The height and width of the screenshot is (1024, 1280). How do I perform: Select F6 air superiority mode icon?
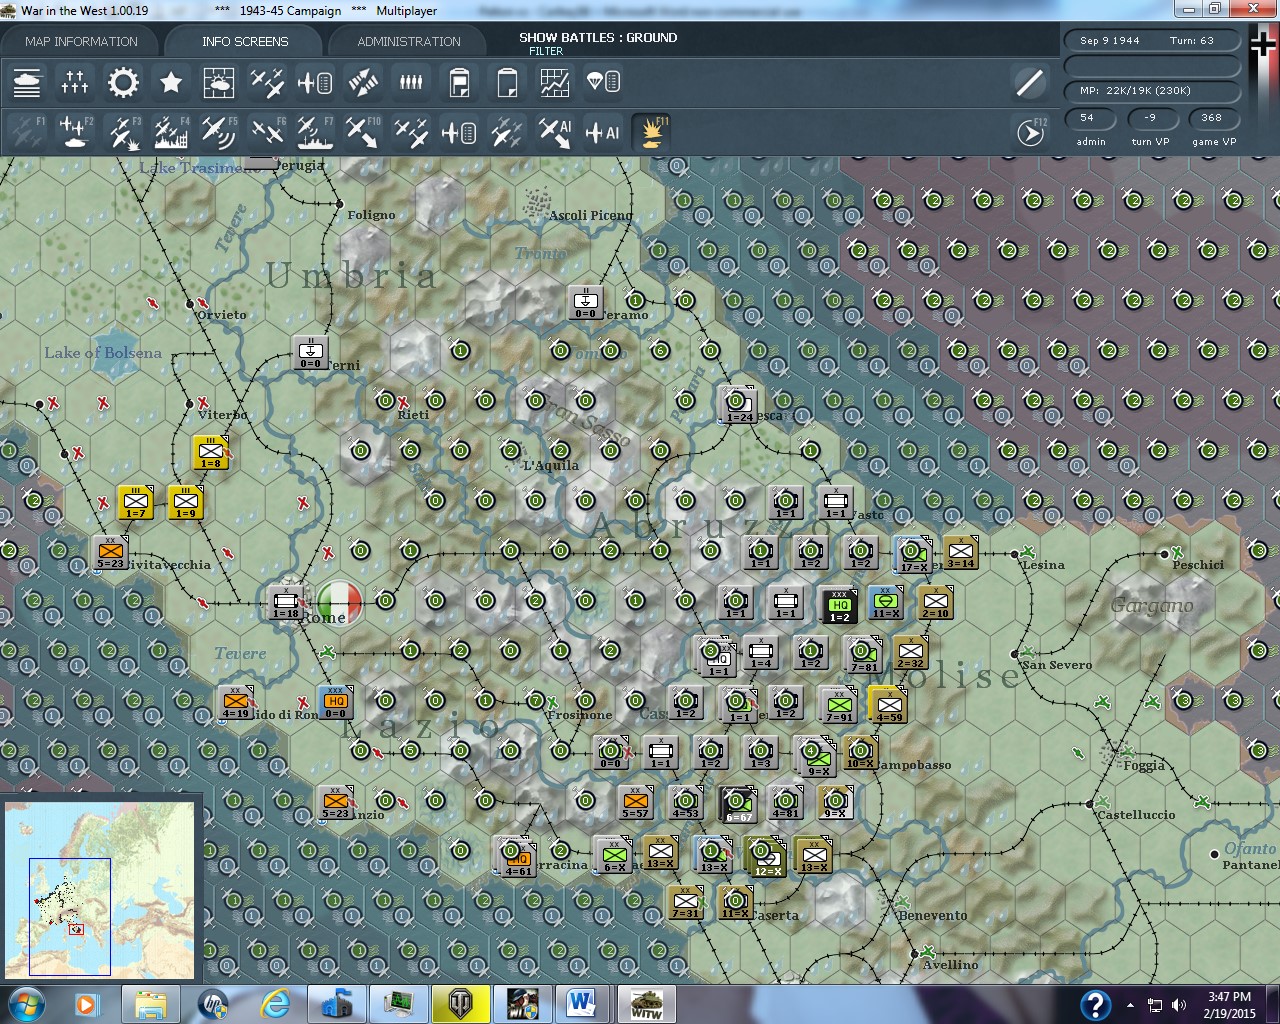tap(267, 132)
